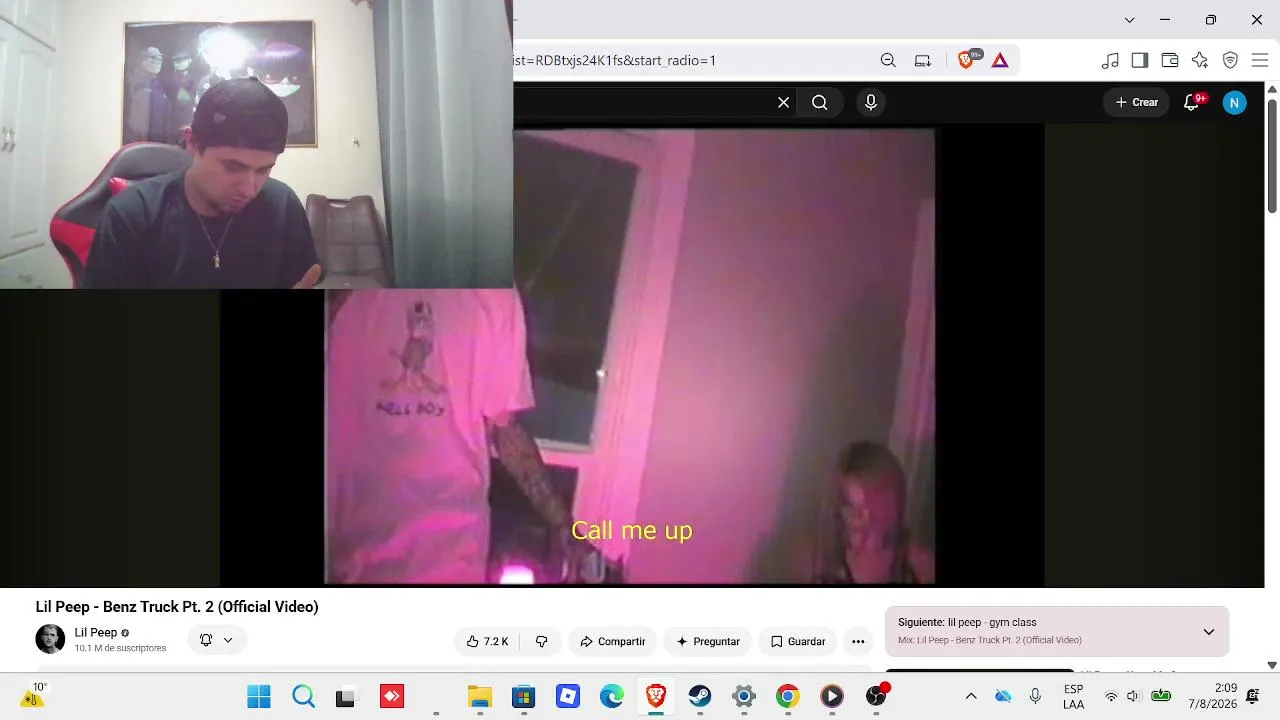Open YouTube notifications bell
Viewport: 1280px width, 720px height.
click(1191, 102)
